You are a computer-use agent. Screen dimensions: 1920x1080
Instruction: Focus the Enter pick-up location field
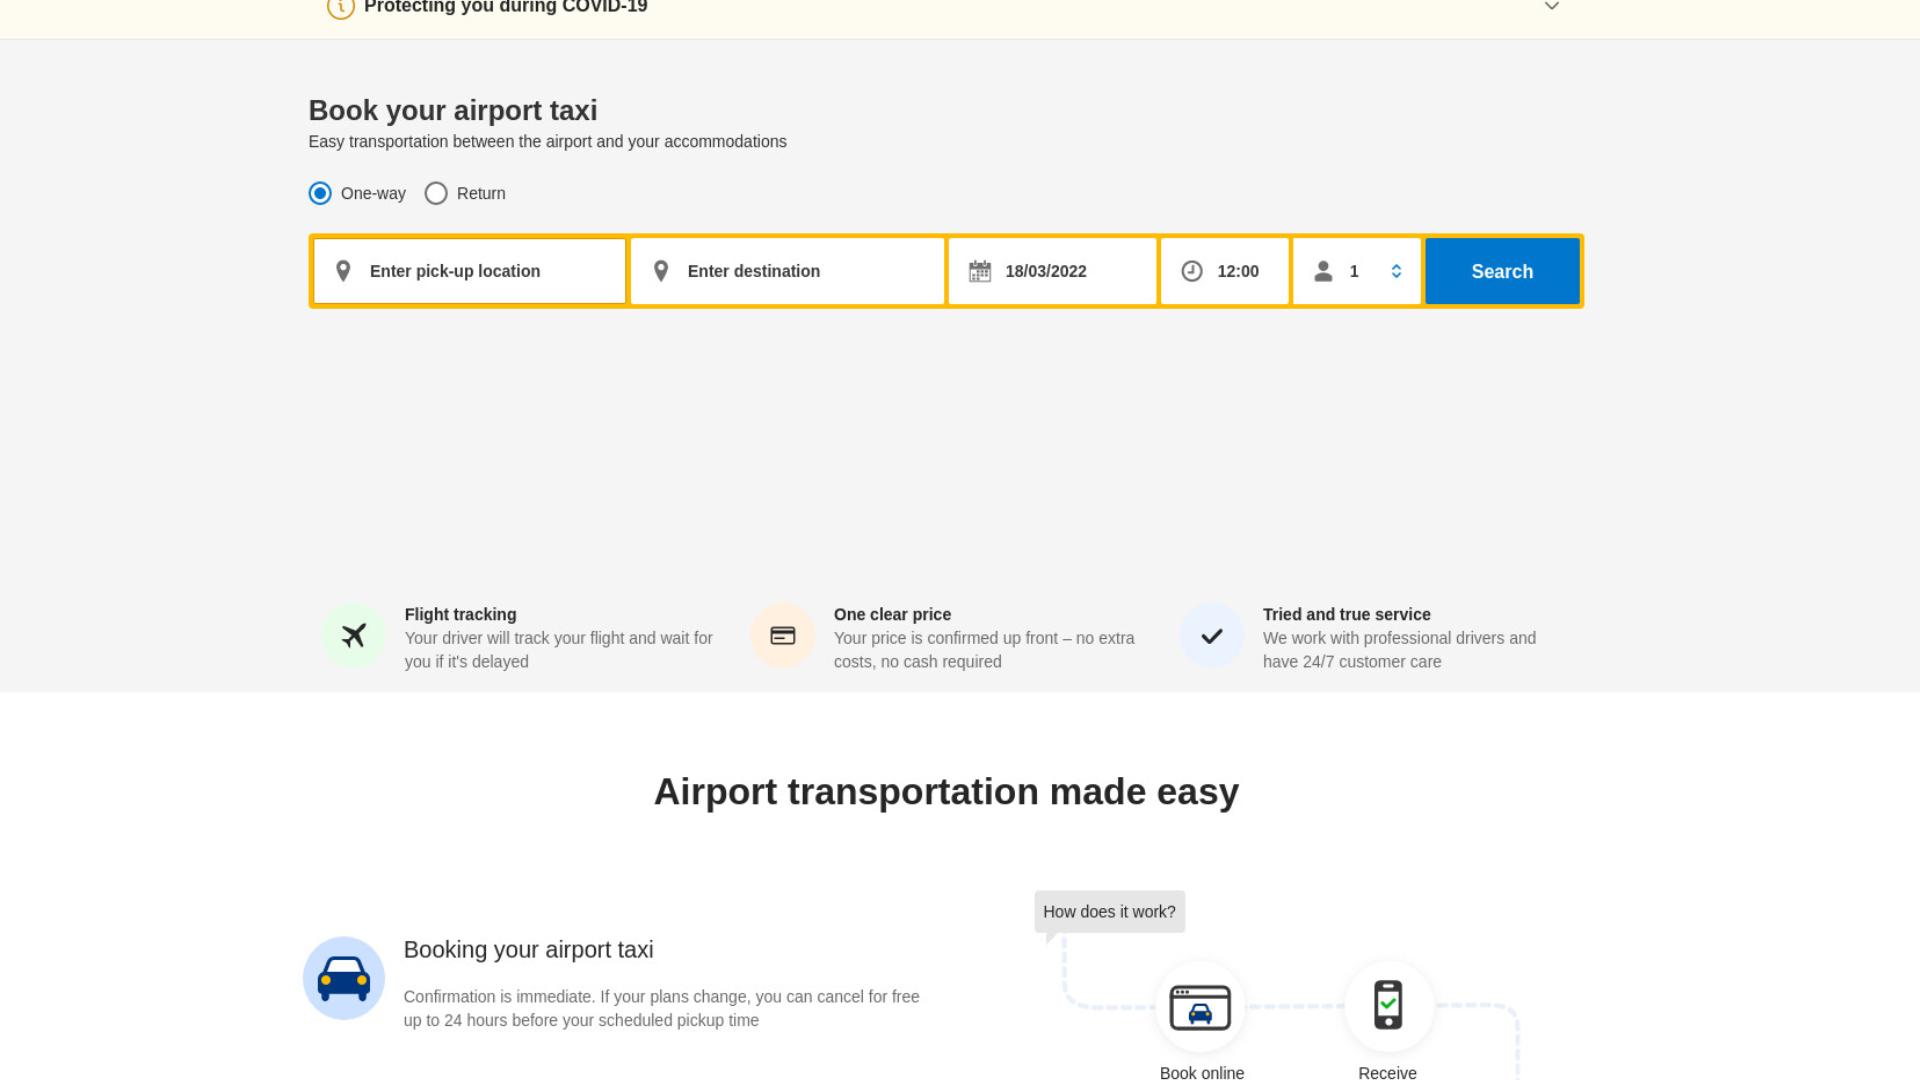470,271
